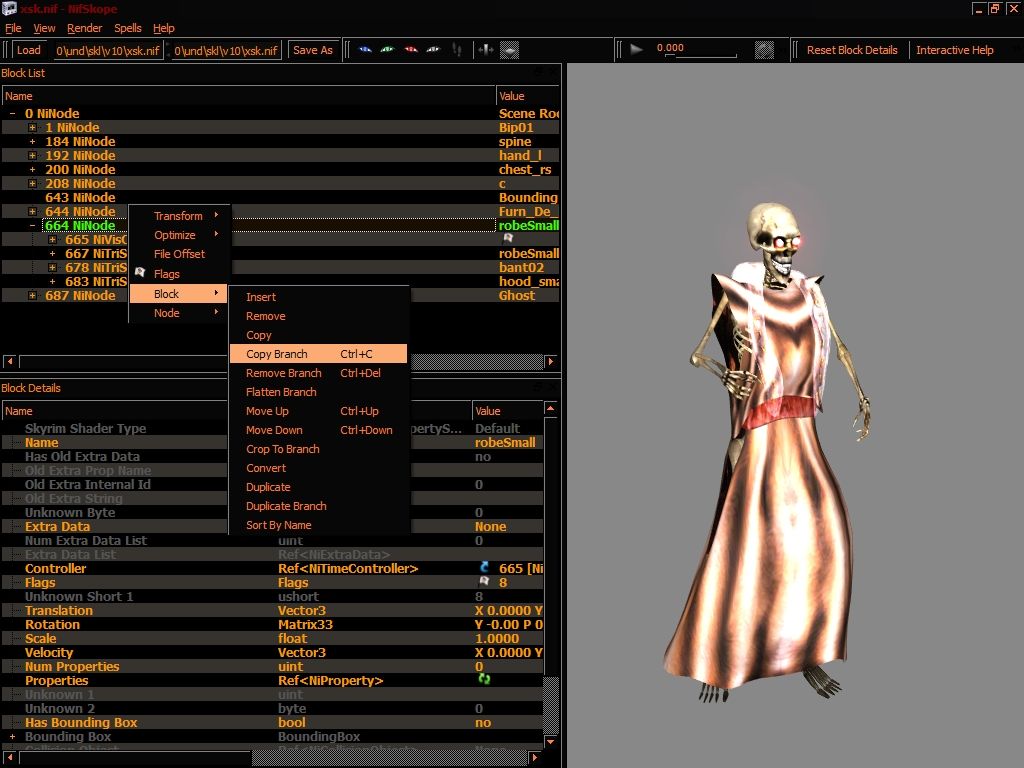Toggle the animation loop icon

pos(764,50)
